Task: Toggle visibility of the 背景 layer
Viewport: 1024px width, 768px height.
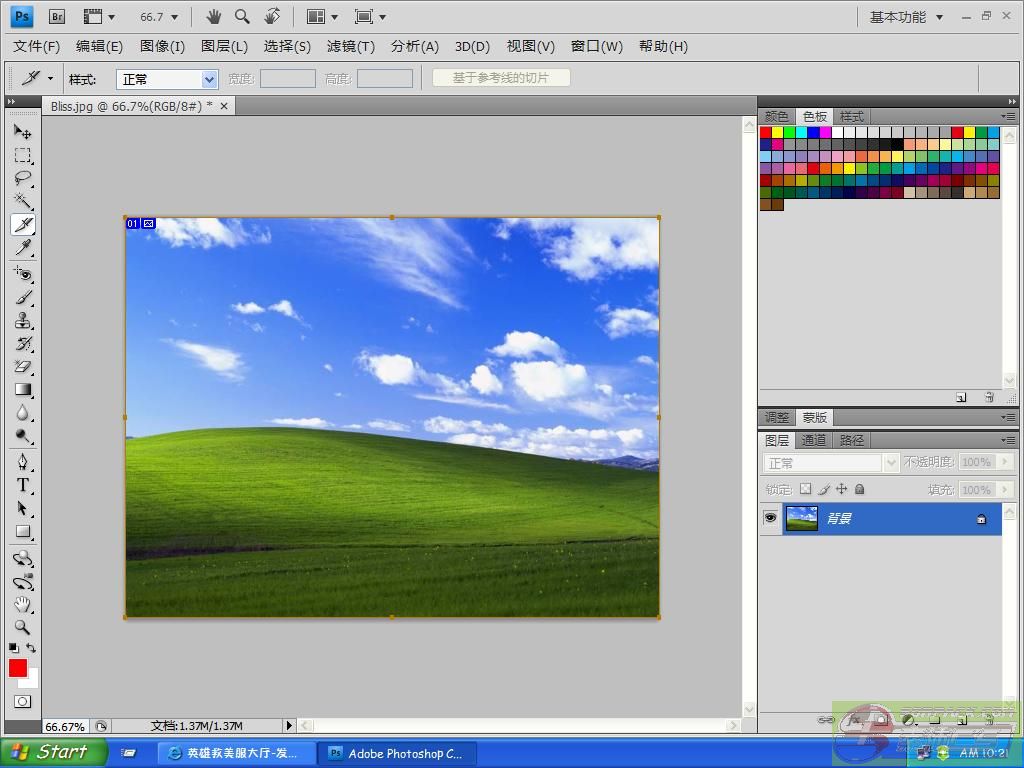Action: 771,519
